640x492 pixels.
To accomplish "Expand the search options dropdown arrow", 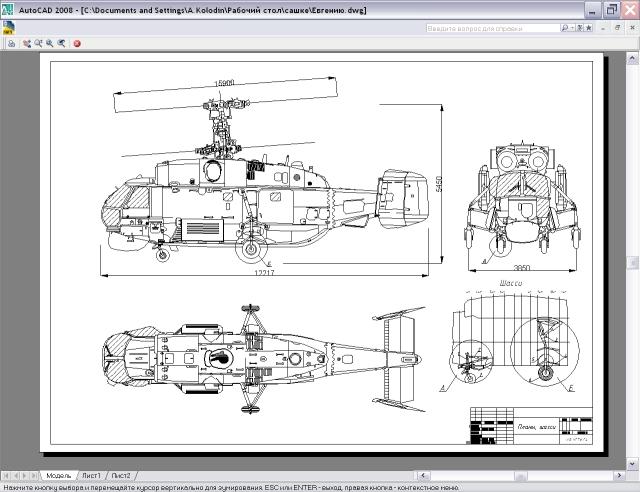I will [x=572, y=28].
